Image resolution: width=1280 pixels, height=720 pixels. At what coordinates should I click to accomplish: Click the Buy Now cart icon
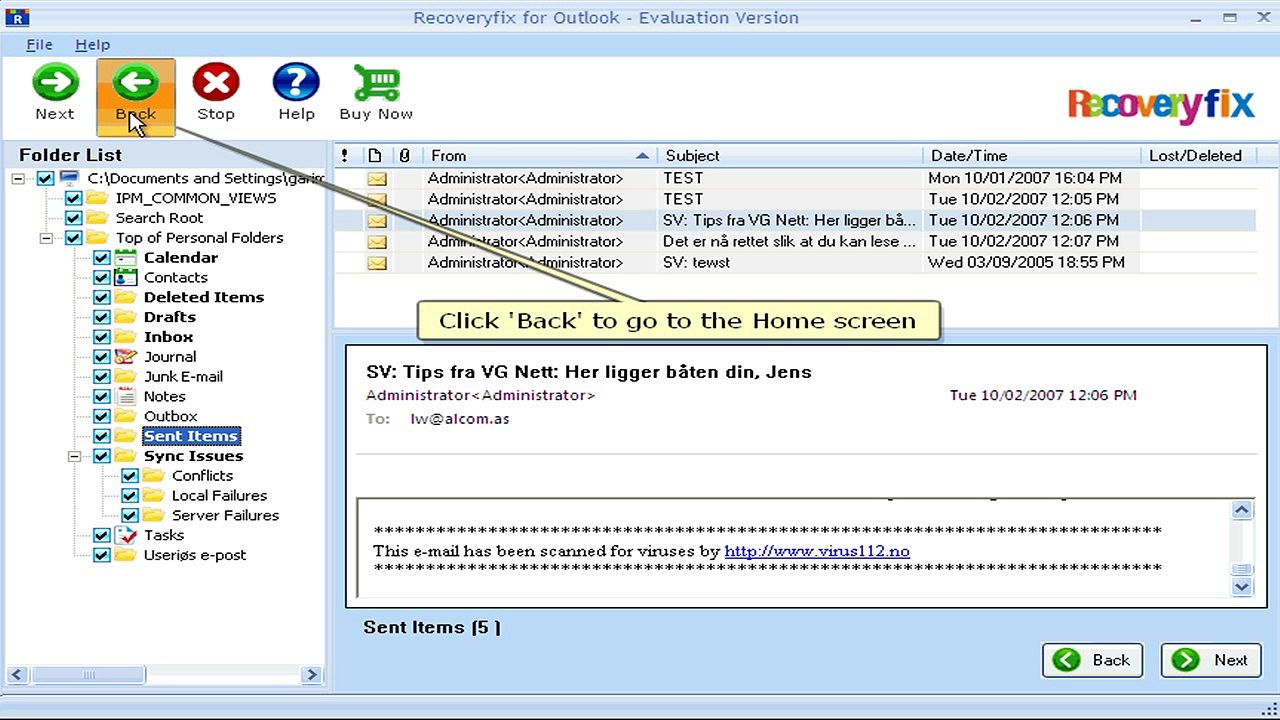pyautogui.click(x=376, y=83)
